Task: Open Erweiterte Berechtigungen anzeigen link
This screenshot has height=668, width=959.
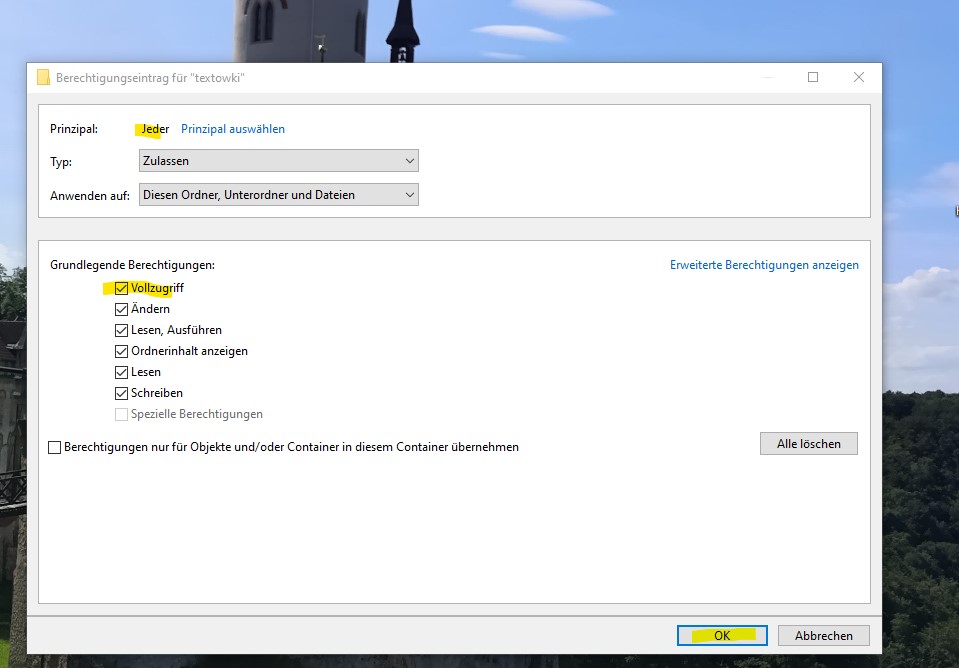Action: (x=764, y=265)
